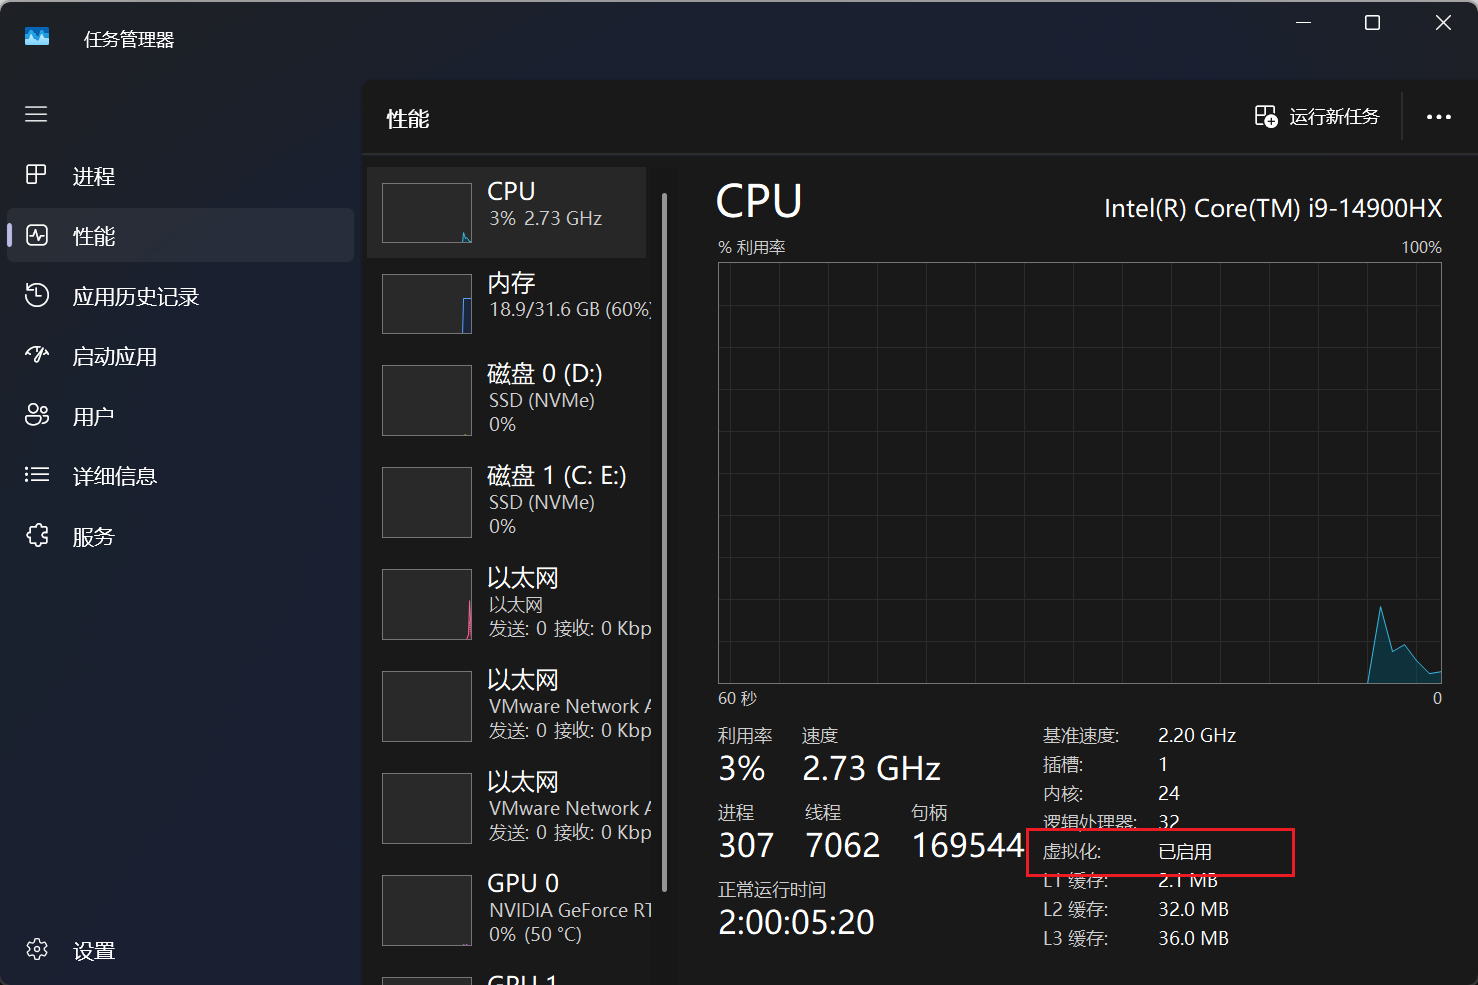Click the handle count 169544

tap(968, 845)
